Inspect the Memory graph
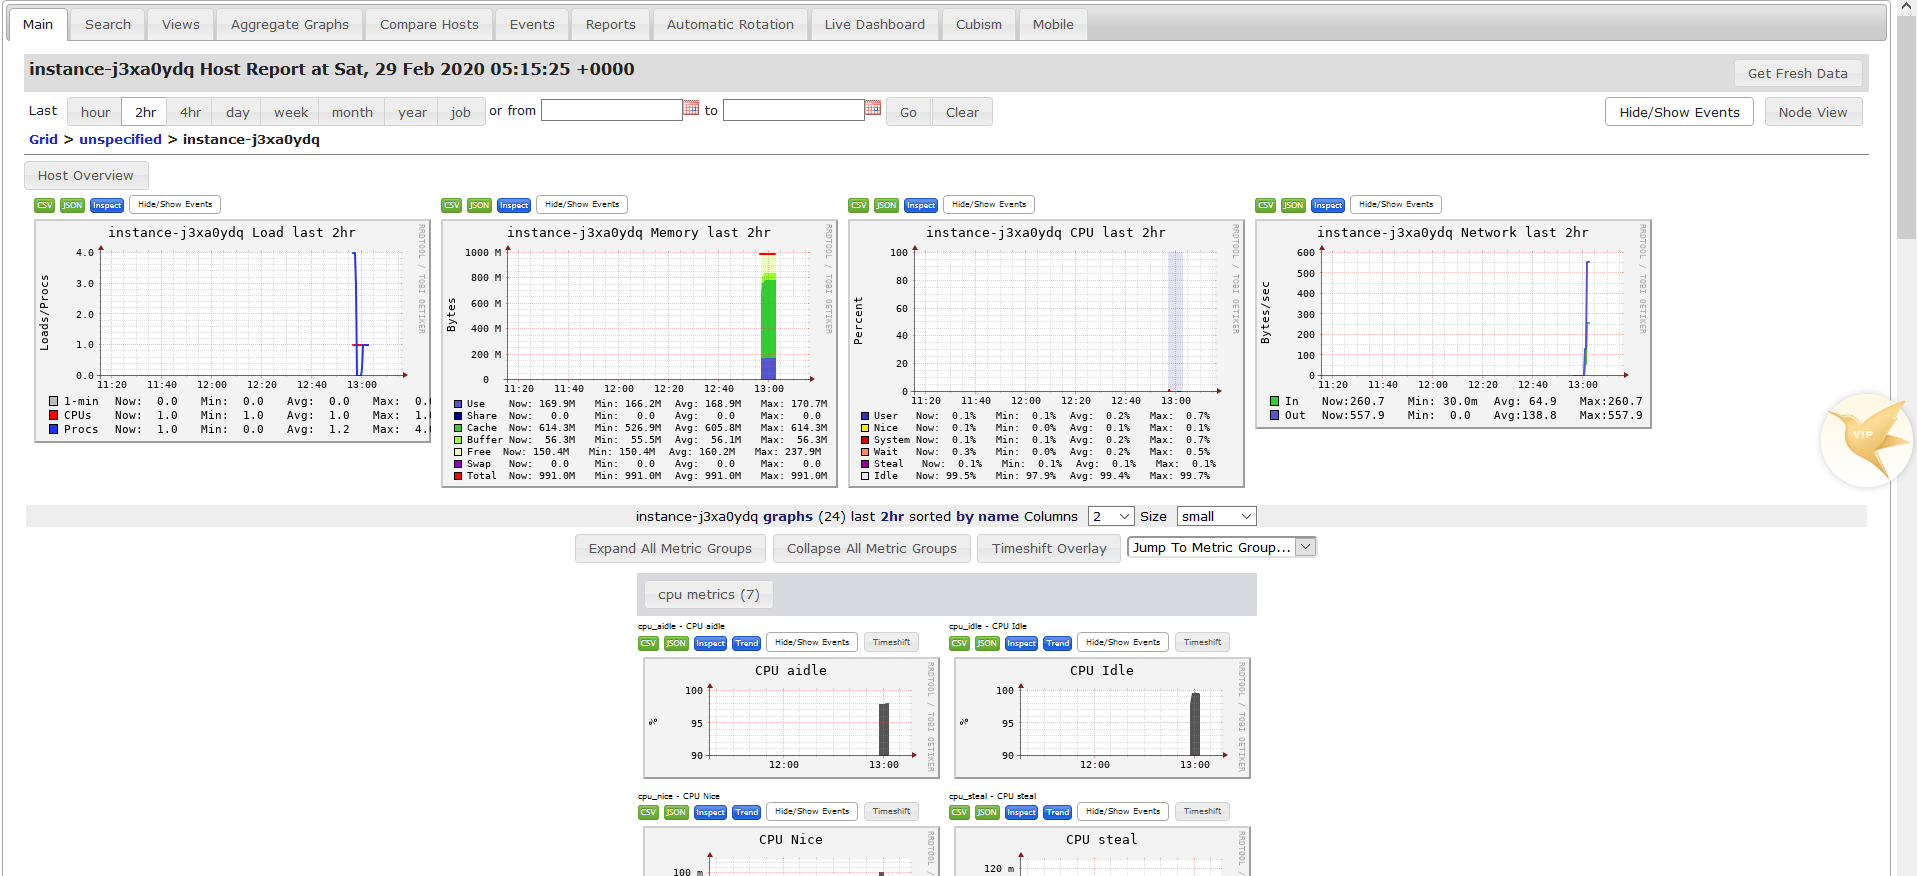 514,205
